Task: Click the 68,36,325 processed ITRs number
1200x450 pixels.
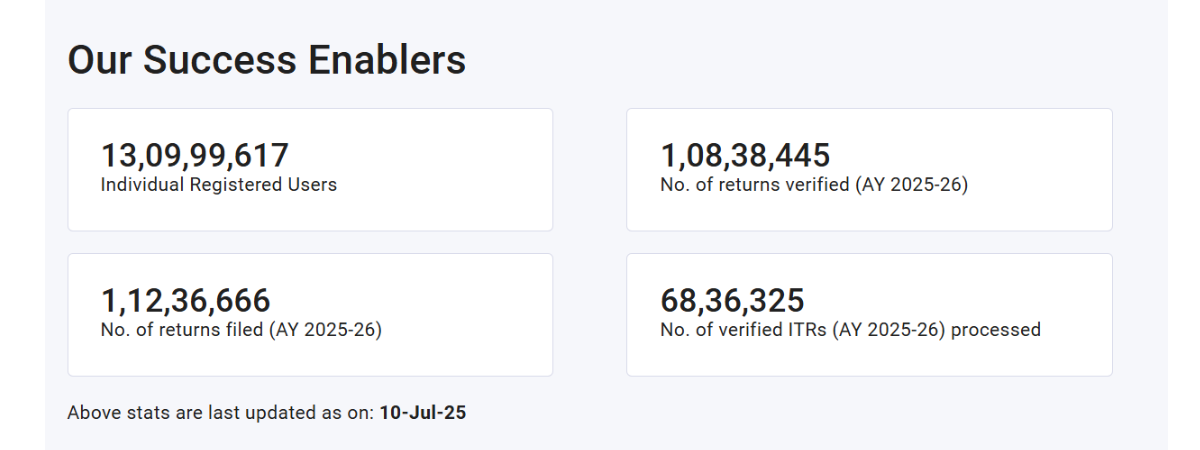Action: [x=733, y=301]
